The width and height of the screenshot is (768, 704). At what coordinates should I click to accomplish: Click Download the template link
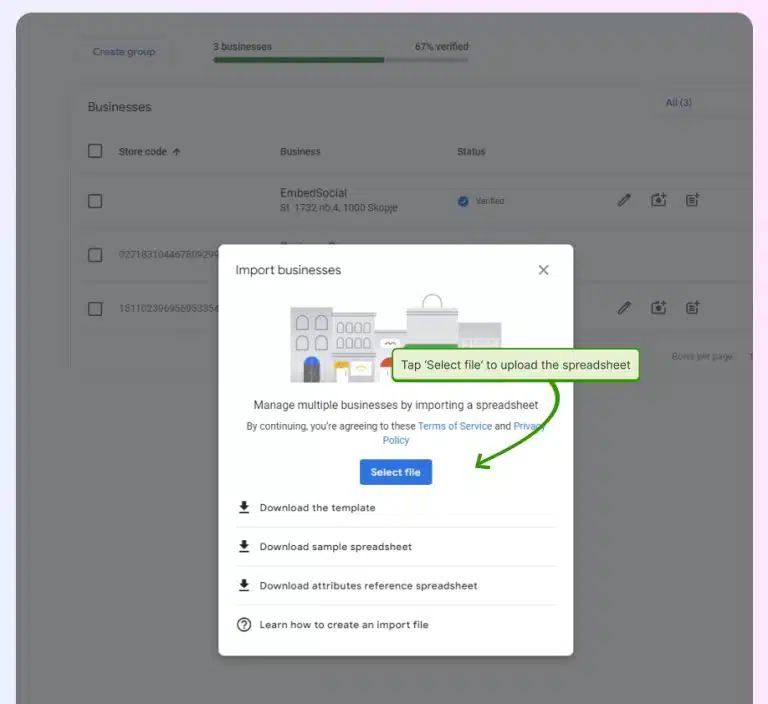[317, 508]
